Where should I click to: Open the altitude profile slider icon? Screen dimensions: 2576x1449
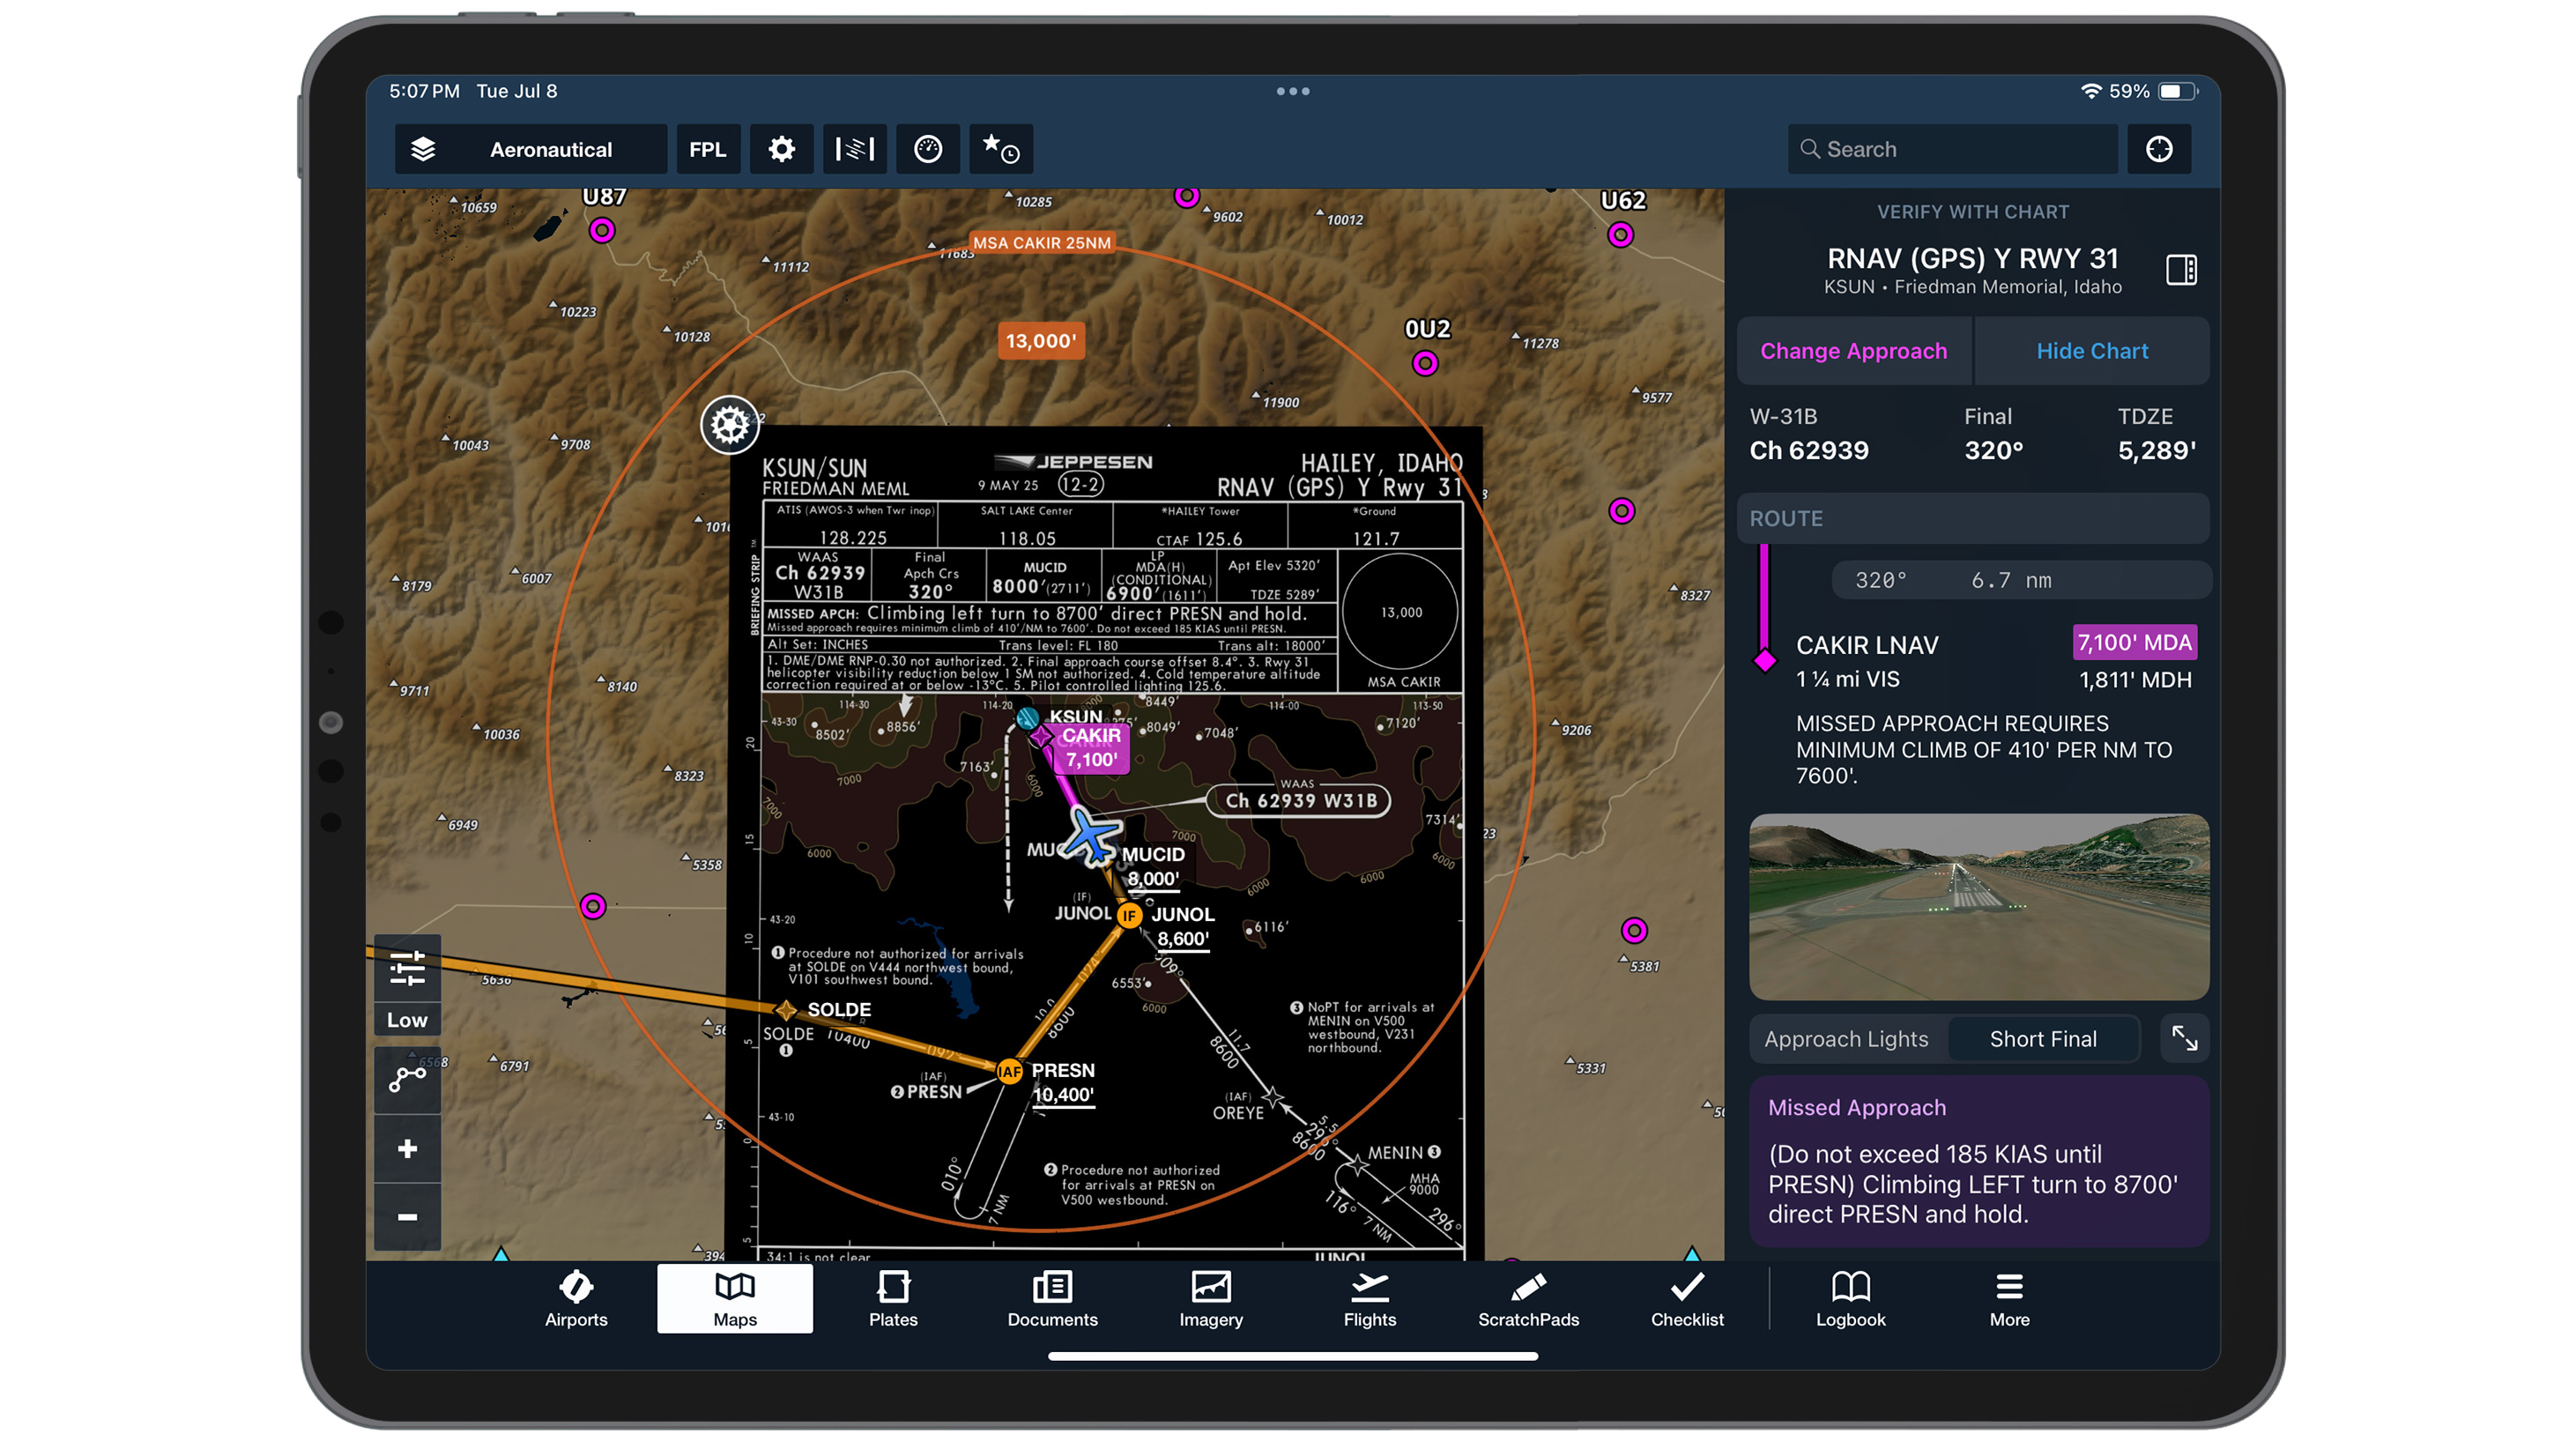(854, 149)
